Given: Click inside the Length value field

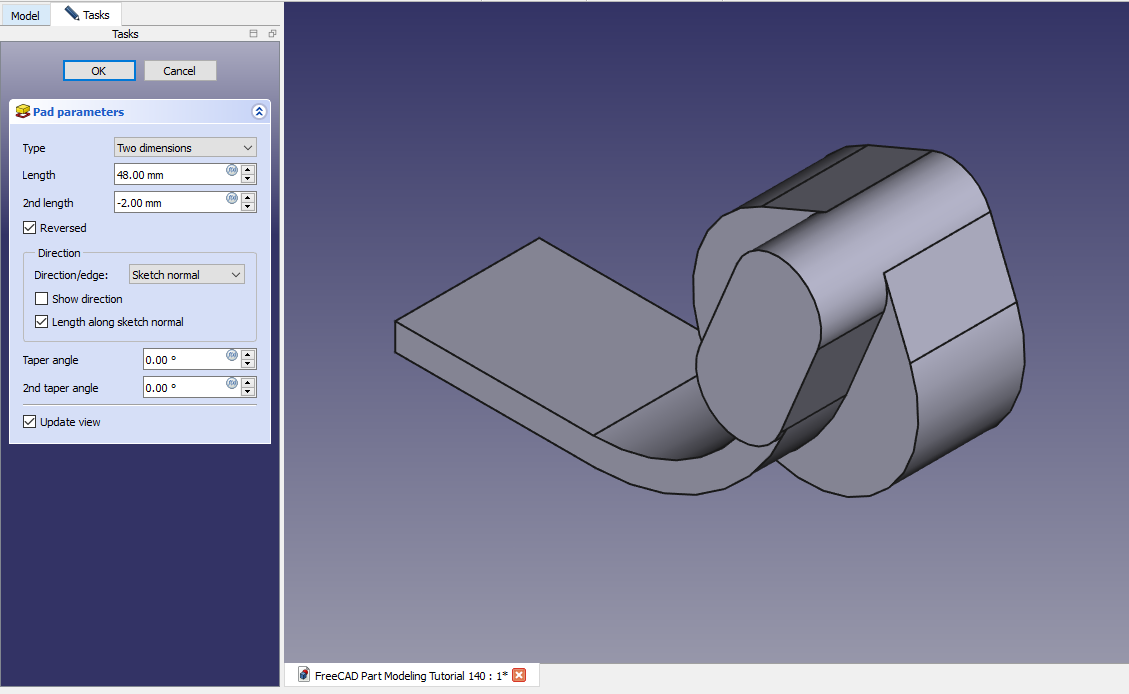Looking at the screenshot, I should coord(168,175).
